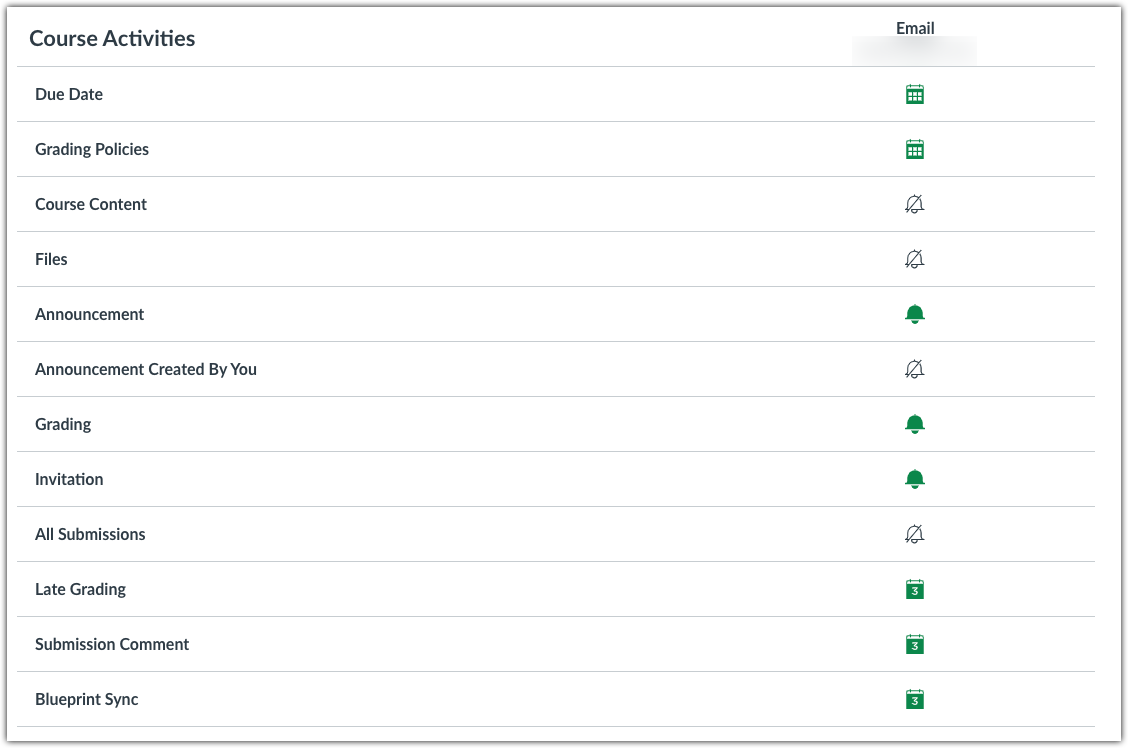Screen dimensions: 1128x748
Task: Click the Submission Comment daily summary icon
Action: point(915,643)
